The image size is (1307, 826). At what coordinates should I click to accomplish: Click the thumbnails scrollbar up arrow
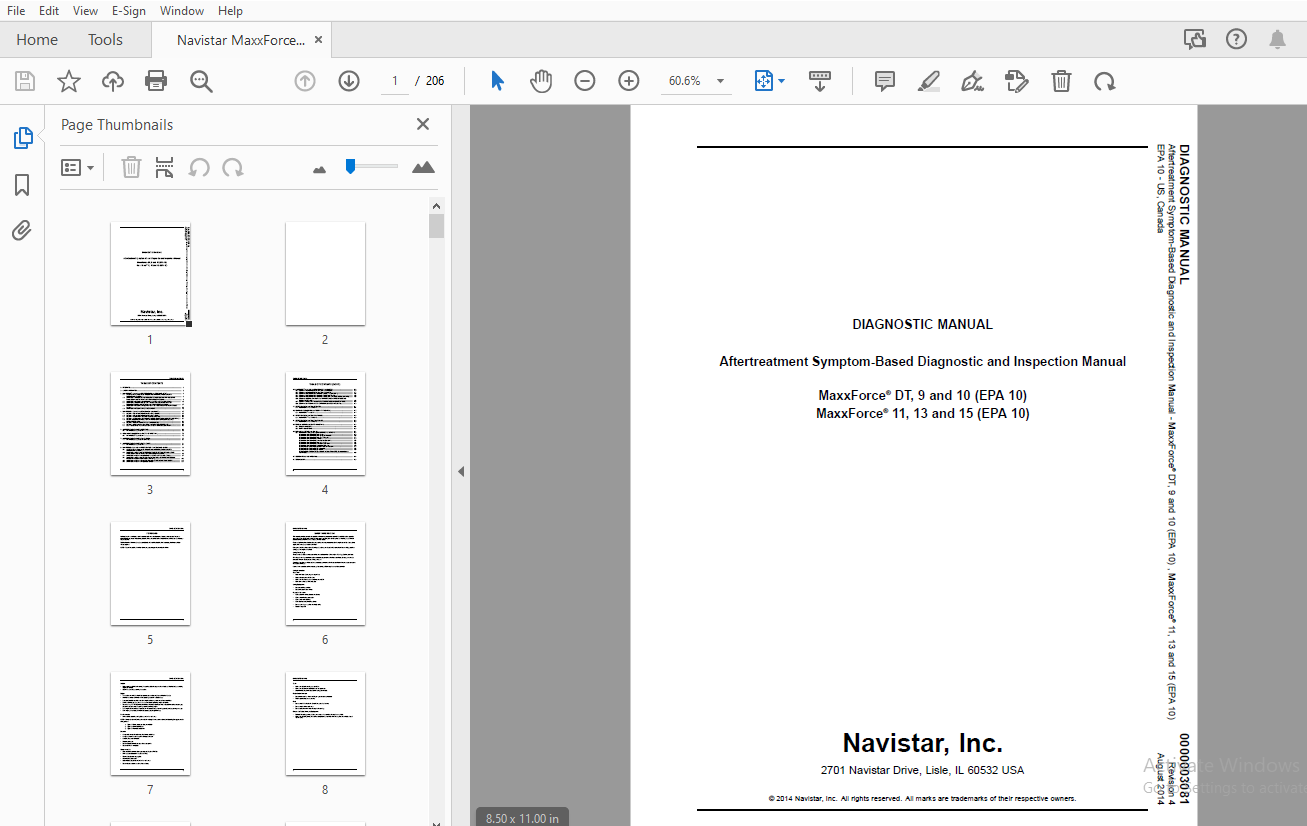click(x=436, y=206)
